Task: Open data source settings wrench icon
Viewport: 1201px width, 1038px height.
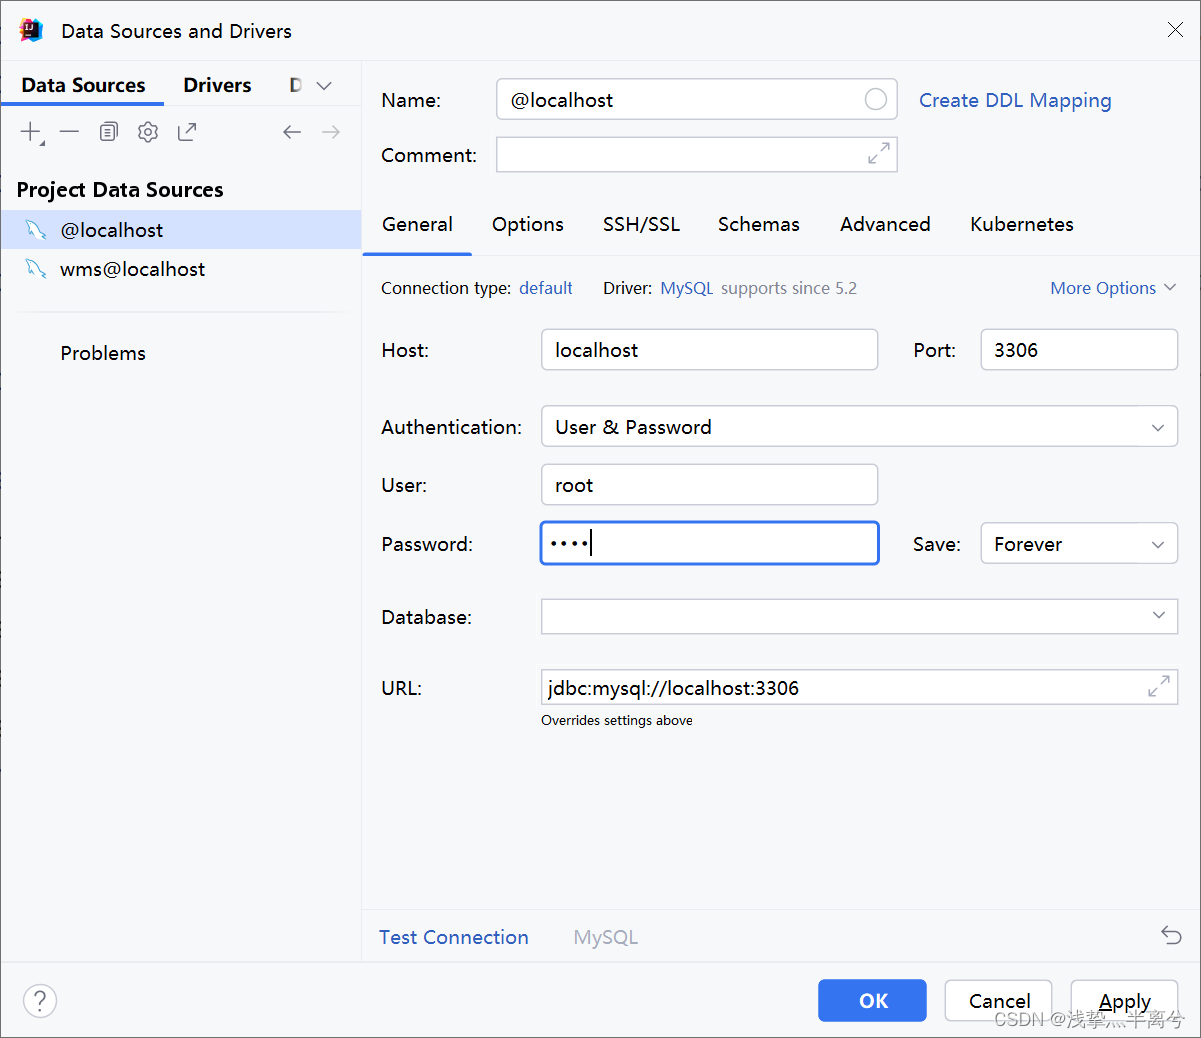Action: [x=148, y=132]
